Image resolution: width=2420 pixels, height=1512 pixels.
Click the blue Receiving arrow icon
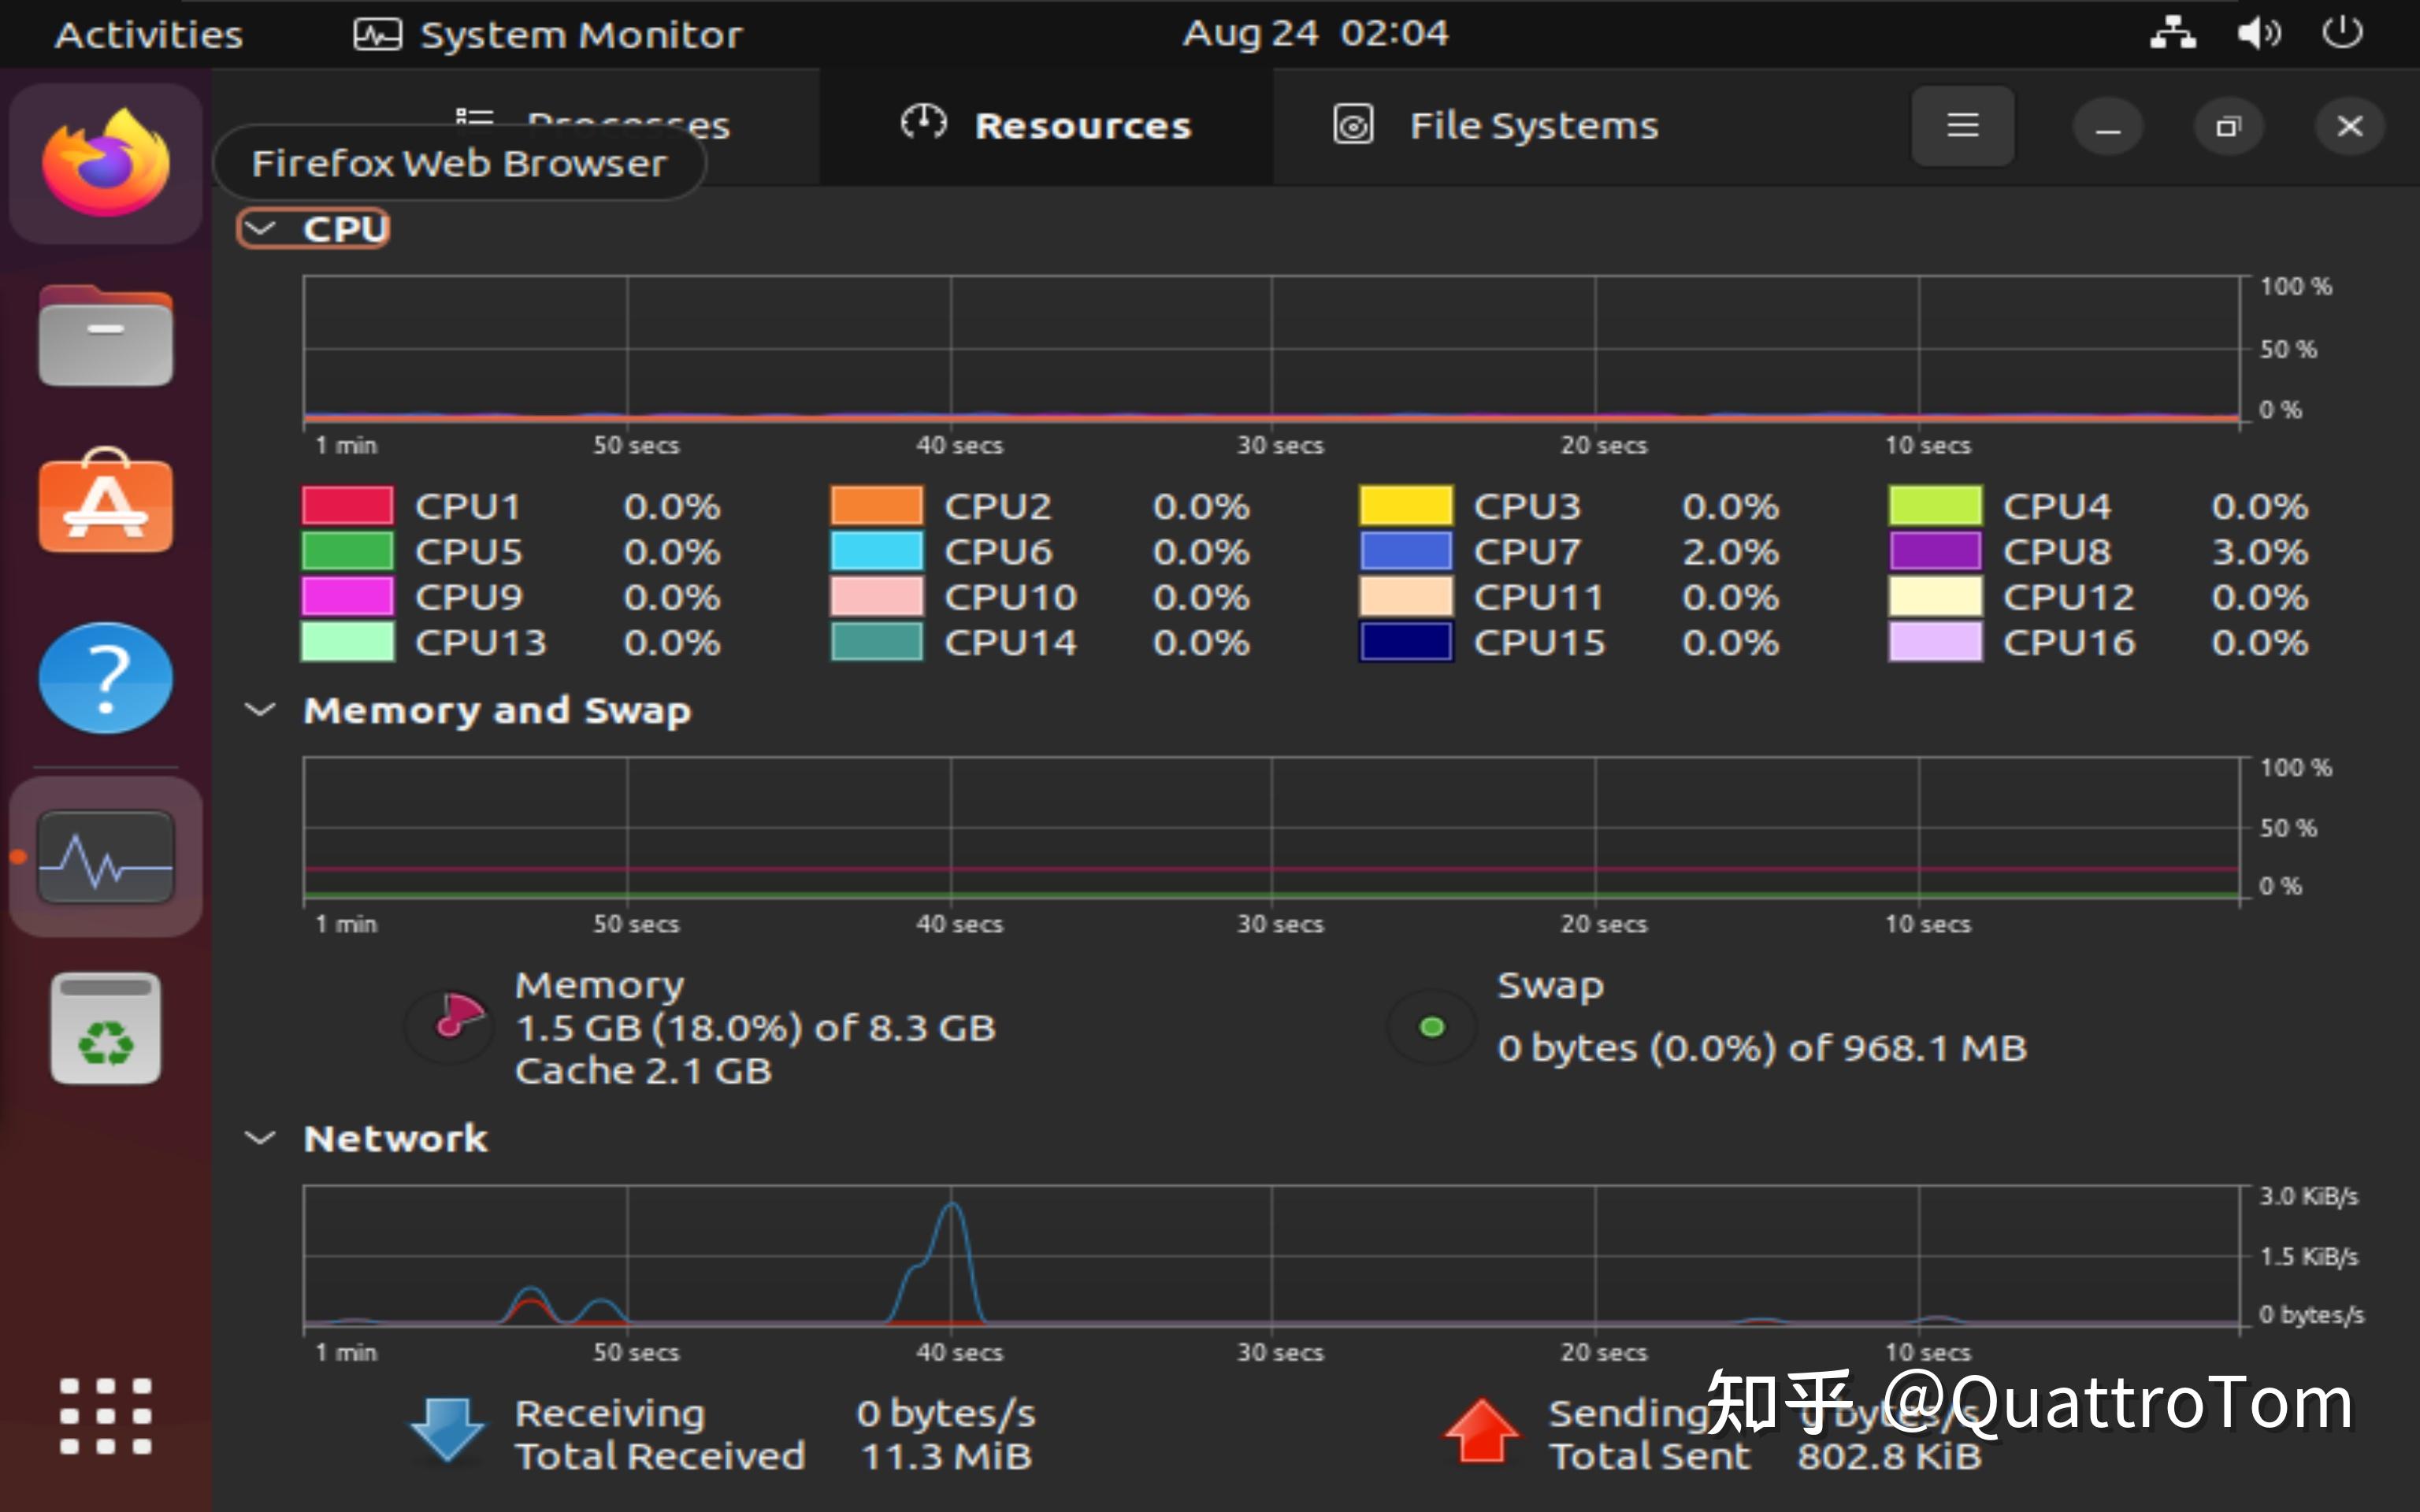click(x=447, y=1431)
